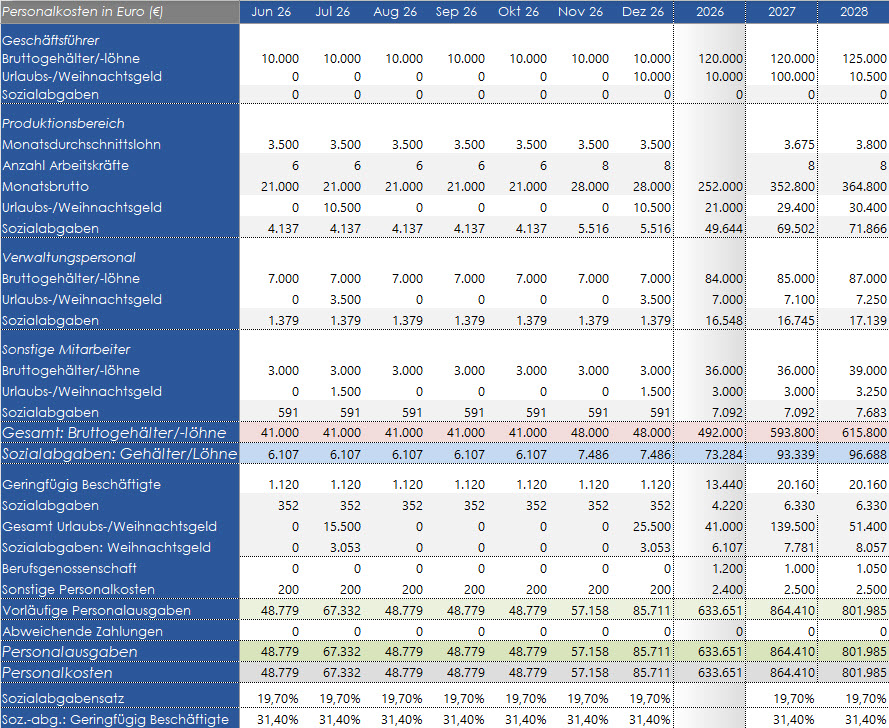The image size is (889, 728).
Task: Select the 2.400 Sonstige Personalkosten cell
Action: pos(727,590)
